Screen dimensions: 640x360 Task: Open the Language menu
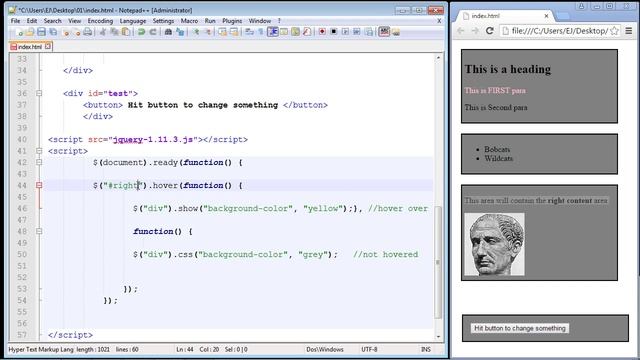tap(133, 21)
